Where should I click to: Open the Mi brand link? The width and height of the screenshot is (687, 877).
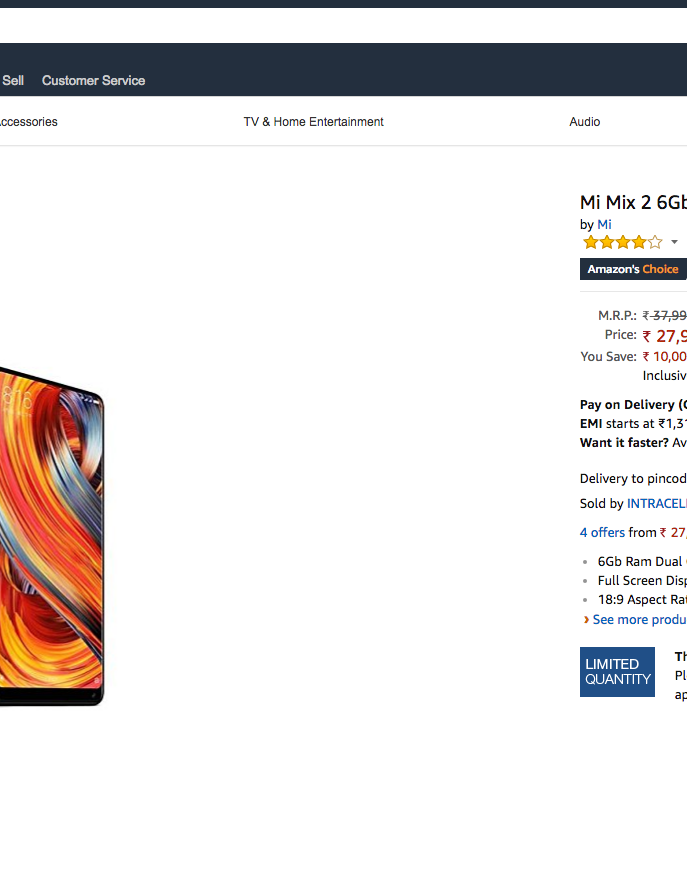click(x=604, y=225)
